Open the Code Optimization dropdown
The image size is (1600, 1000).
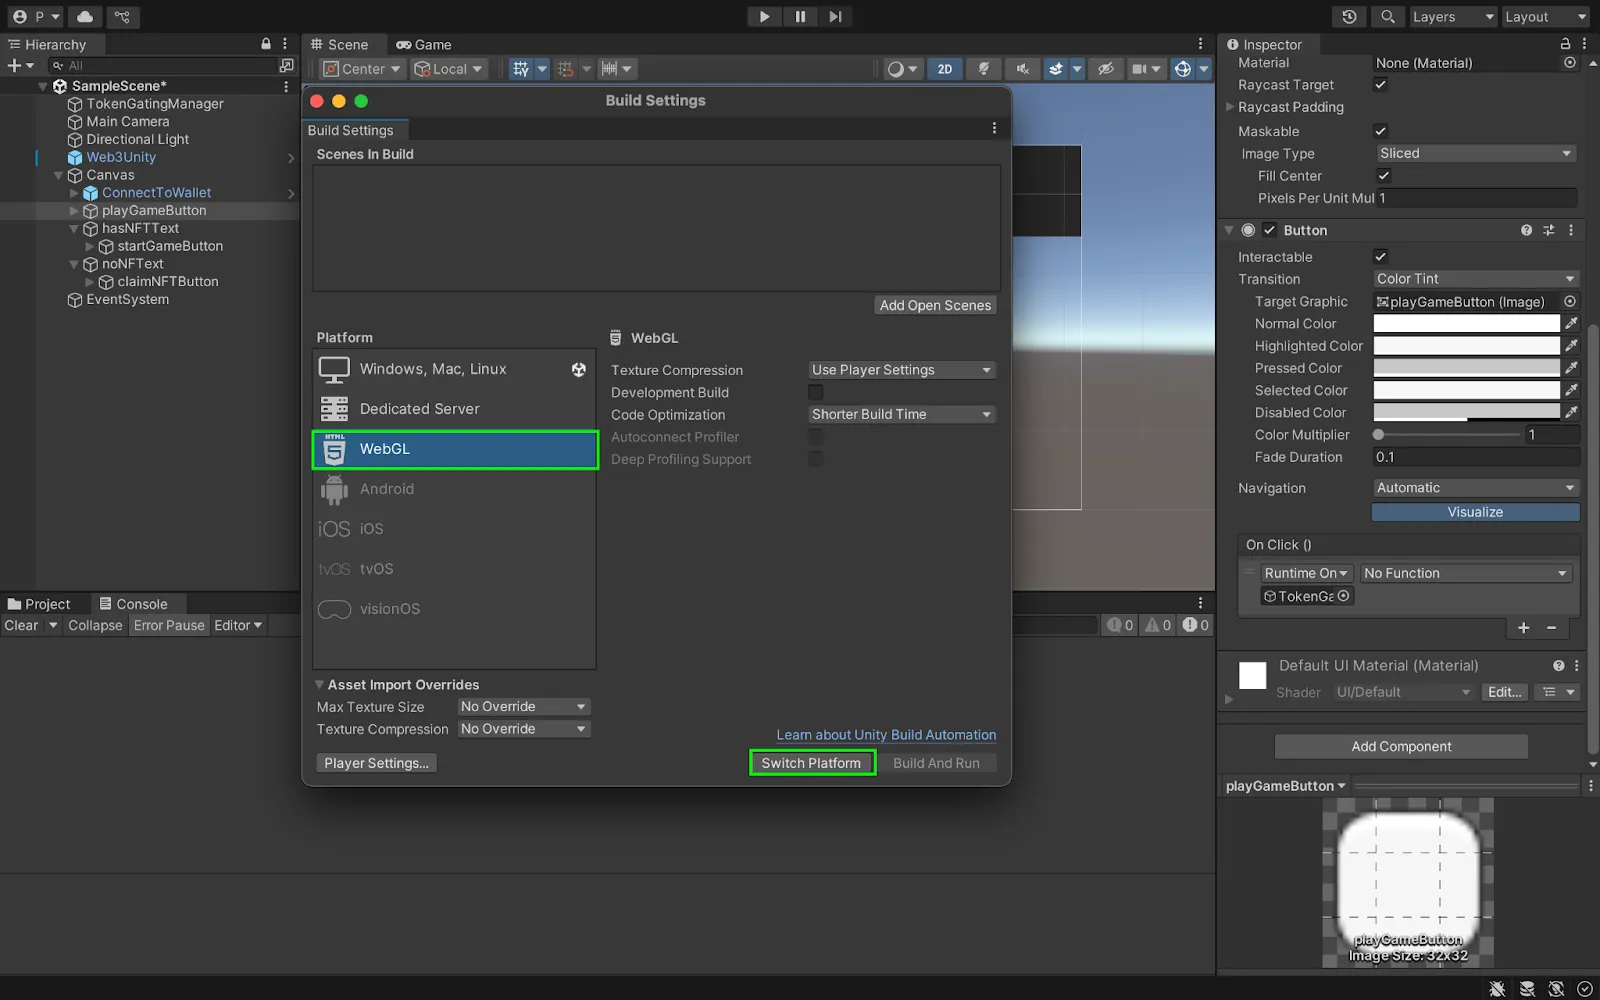coord(901,415)
